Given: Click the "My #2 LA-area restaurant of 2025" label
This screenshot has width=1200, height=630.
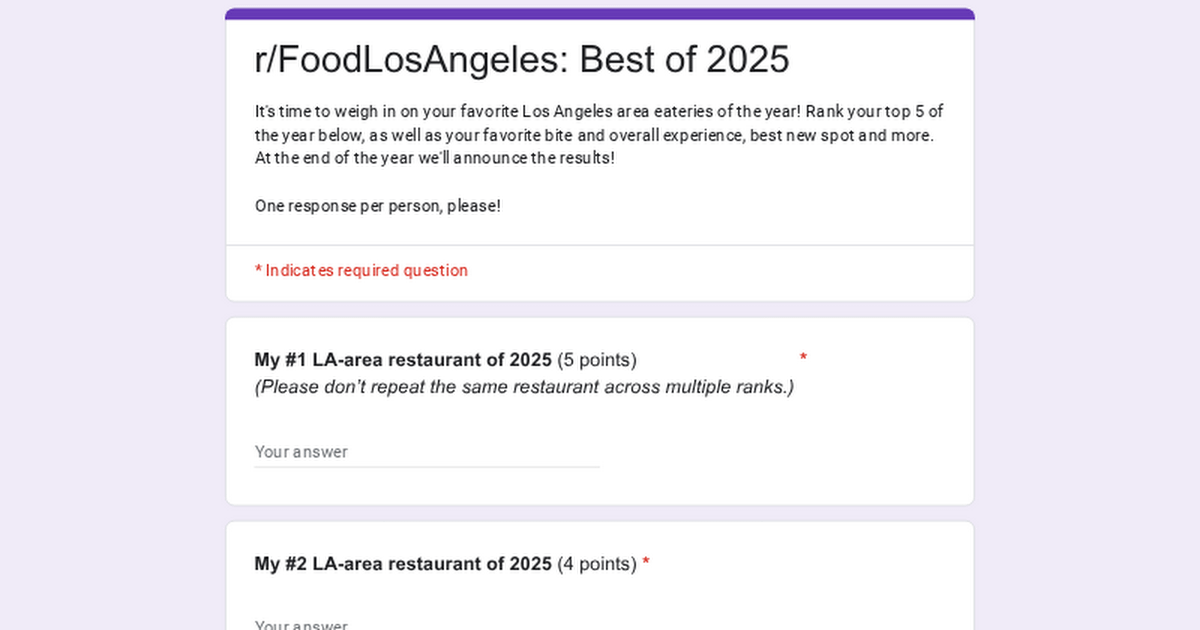Looking at the screenshot, I should pos(403,564).
